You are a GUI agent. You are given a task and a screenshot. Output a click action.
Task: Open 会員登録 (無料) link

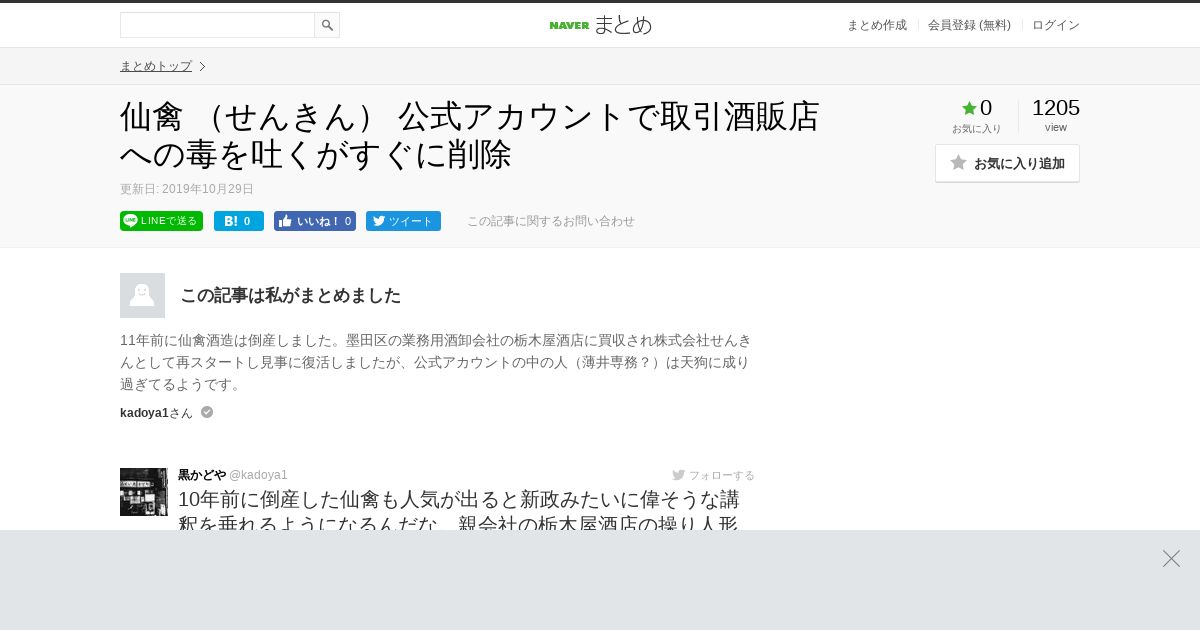pos(969,25)
